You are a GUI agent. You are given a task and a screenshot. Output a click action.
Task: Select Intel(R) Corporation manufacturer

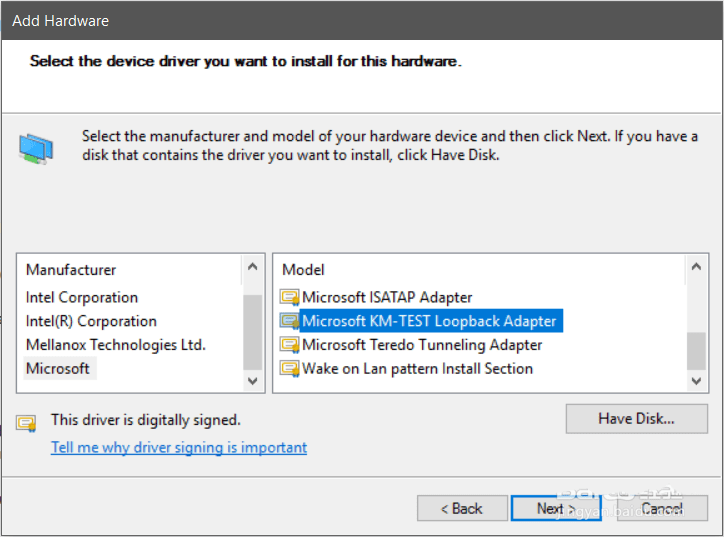[x=91, y=321]
